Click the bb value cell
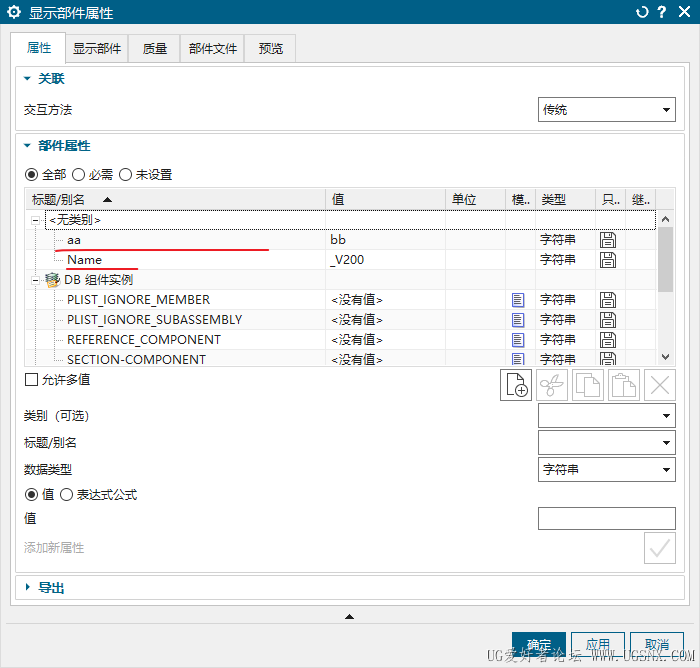This screenshot has width=700, height=668. 386,240
